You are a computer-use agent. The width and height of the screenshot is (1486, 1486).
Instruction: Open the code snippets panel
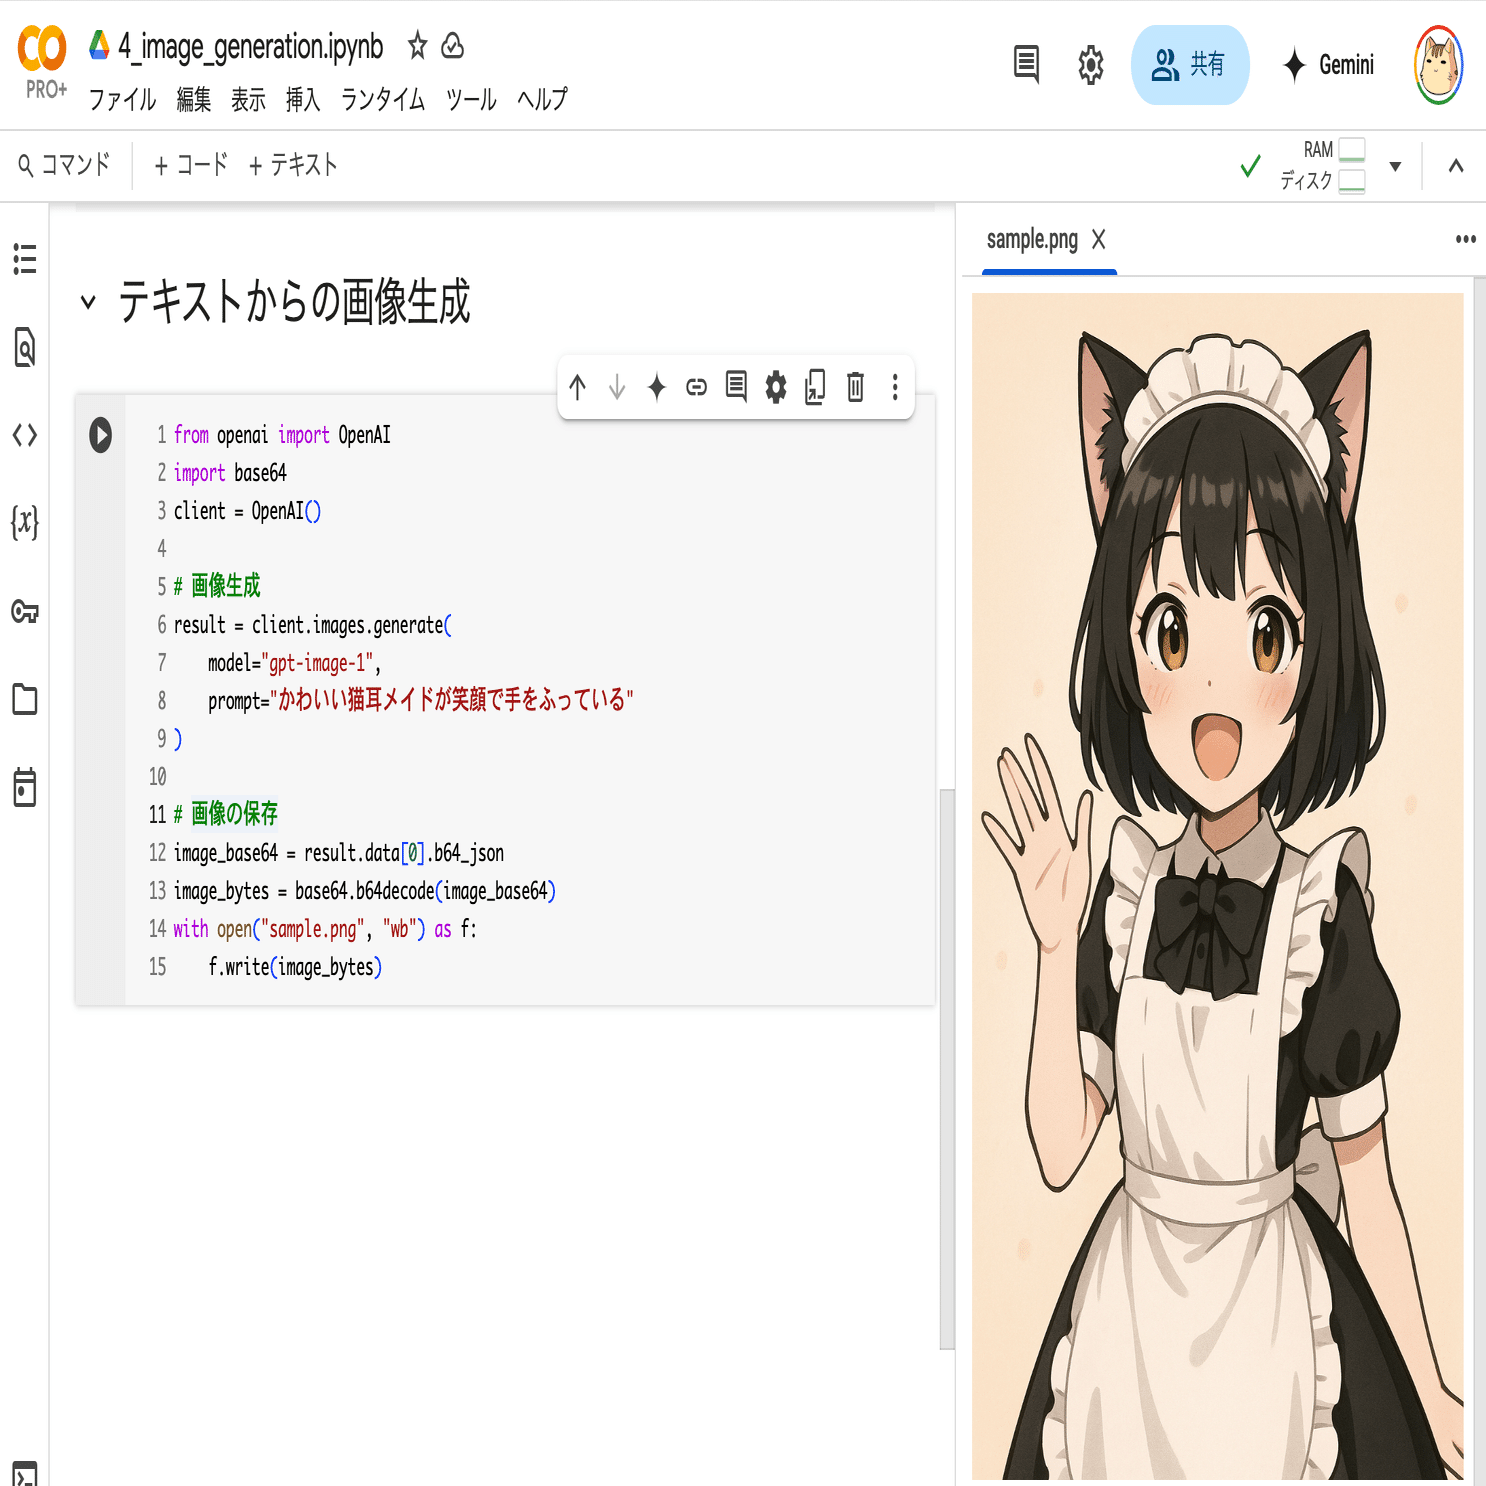25,435
